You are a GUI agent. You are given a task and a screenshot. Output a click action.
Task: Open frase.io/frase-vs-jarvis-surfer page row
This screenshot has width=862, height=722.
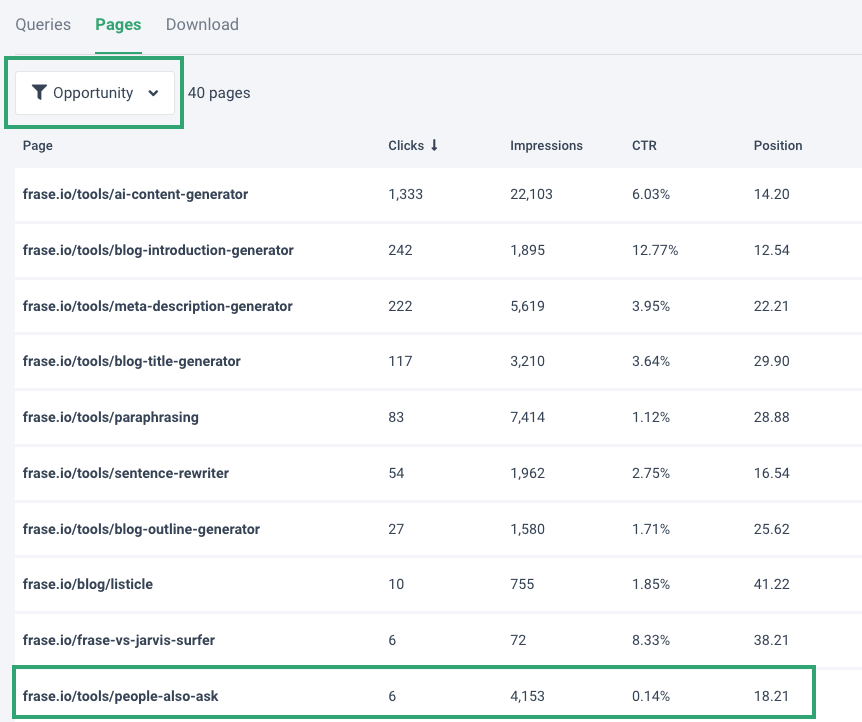click(438, 641)
